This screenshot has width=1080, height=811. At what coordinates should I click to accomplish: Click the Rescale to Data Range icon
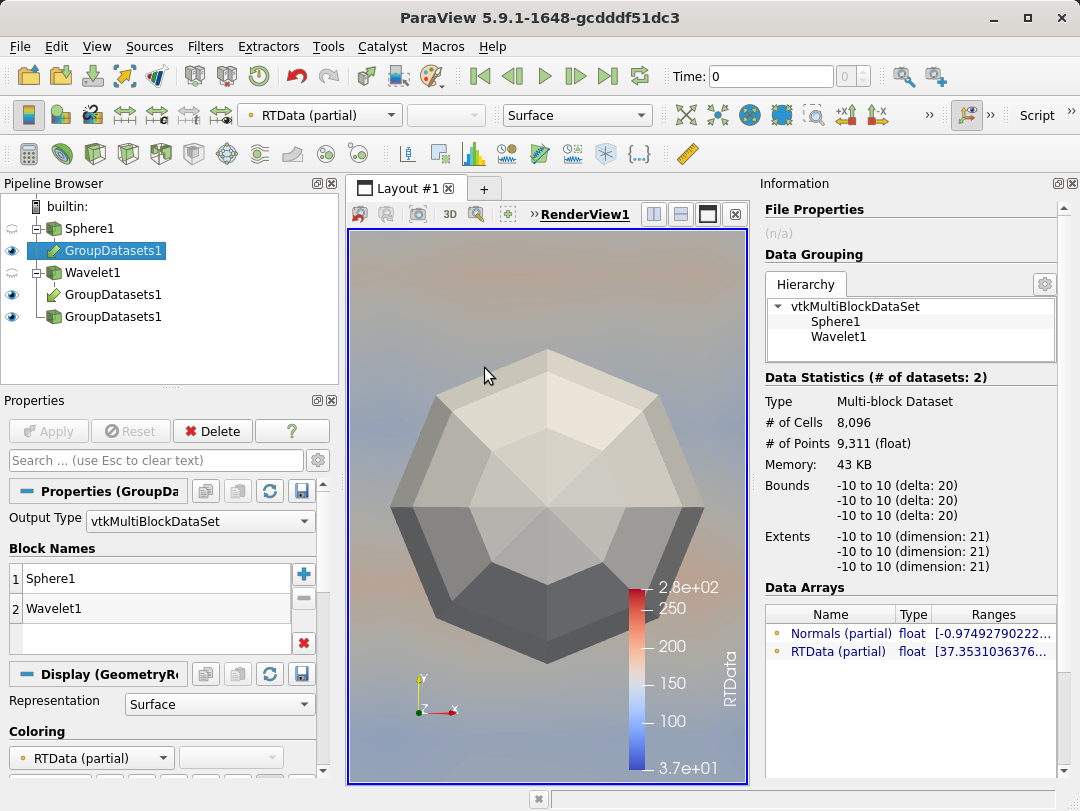[125, 115]
